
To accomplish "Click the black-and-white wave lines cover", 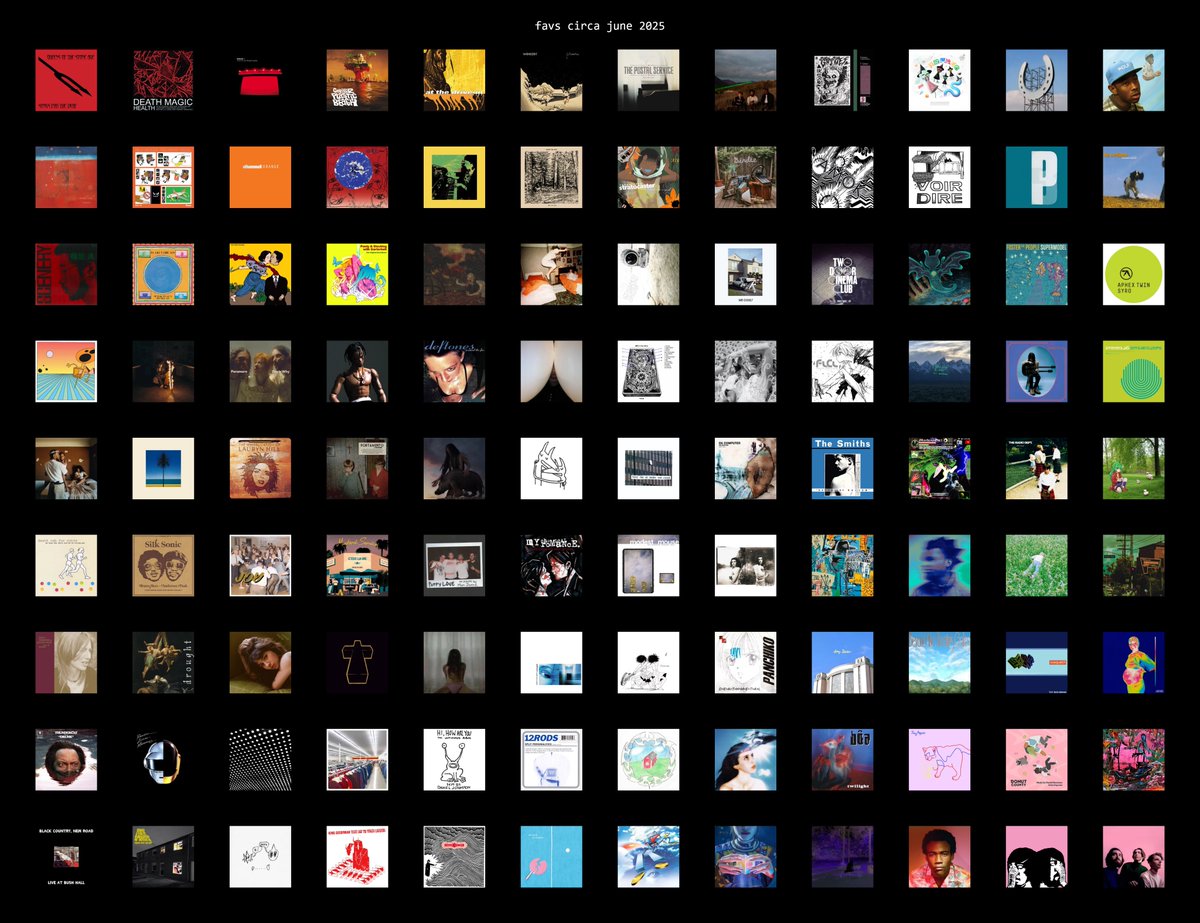I will 454,856.
